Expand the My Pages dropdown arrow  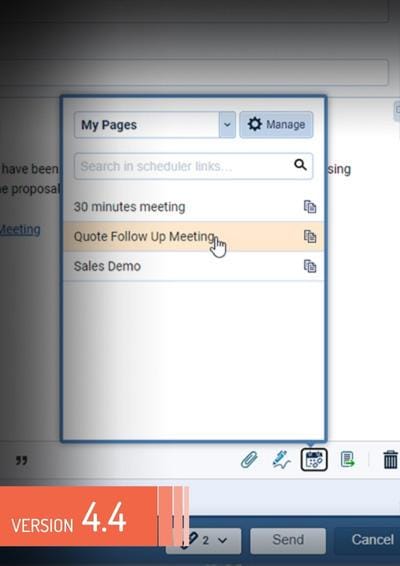pyautogui.click(x=227, y=125)
